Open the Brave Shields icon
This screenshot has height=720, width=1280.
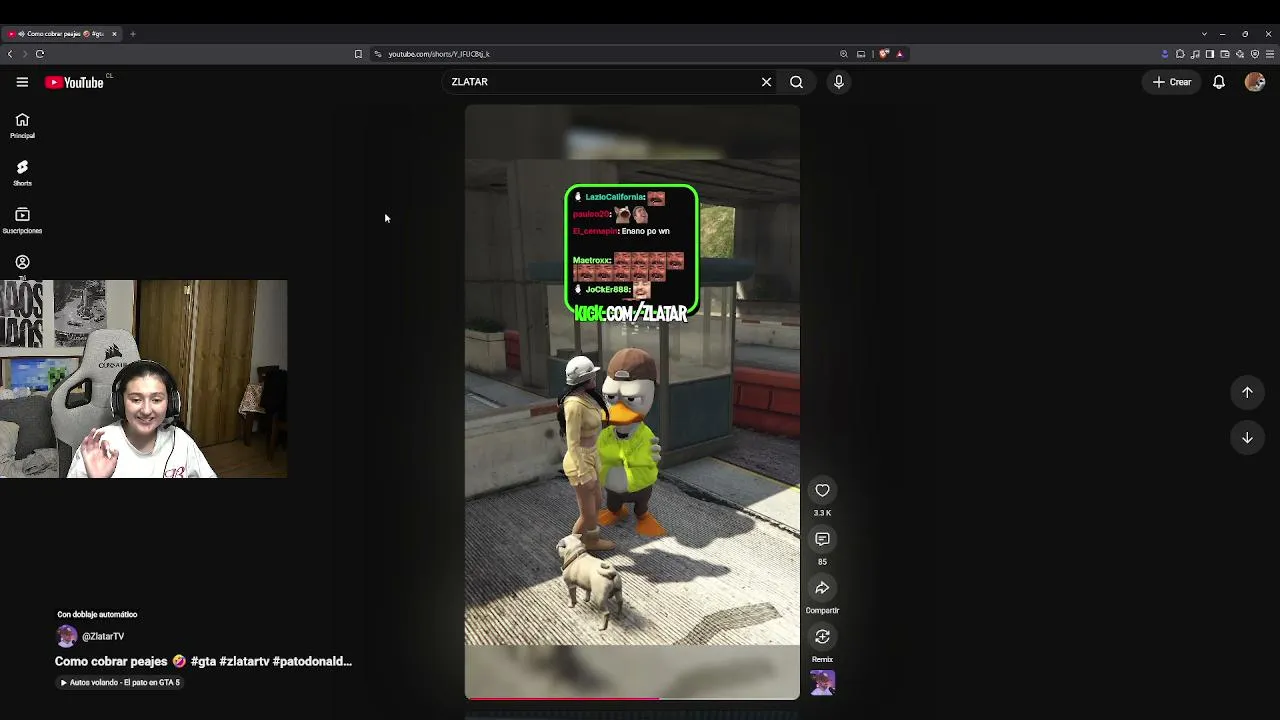(884, 54)
